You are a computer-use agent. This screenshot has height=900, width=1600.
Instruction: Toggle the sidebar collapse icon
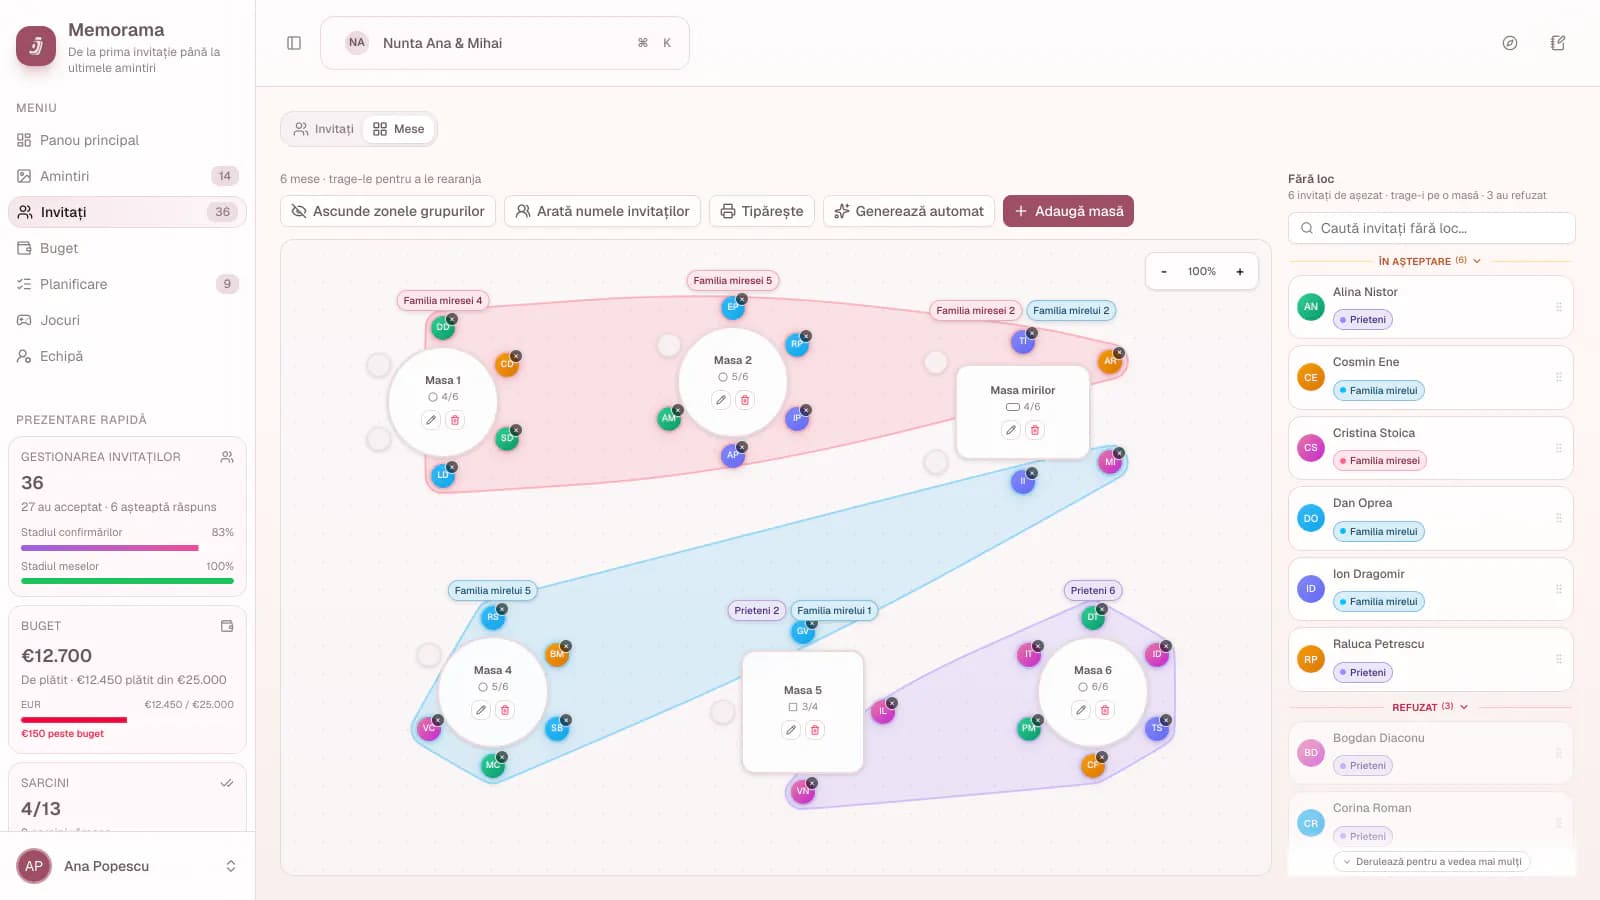click(294, 43)
